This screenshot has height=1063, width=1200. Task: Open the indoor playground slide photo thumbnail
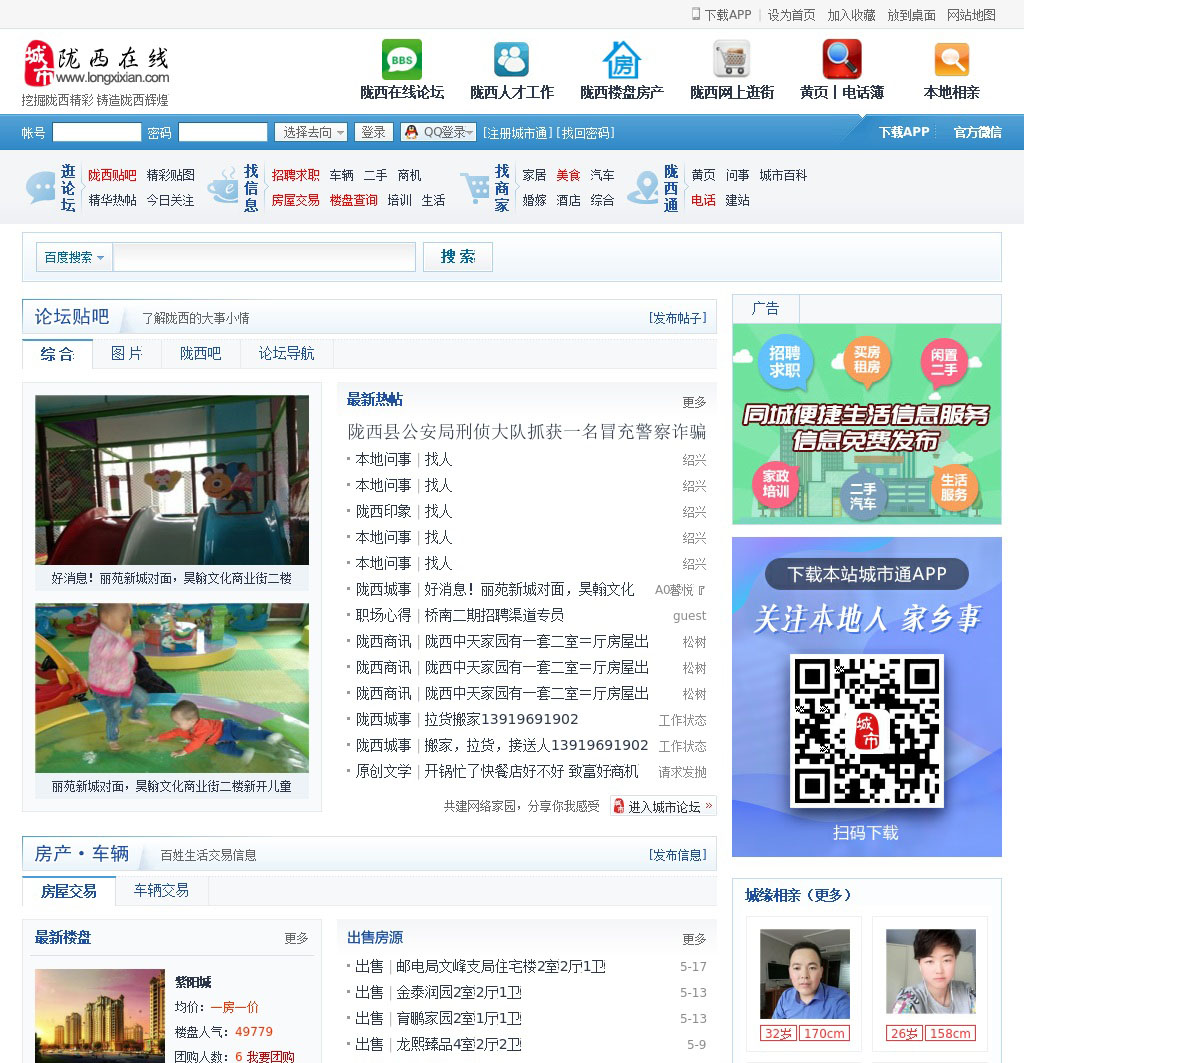172,480
